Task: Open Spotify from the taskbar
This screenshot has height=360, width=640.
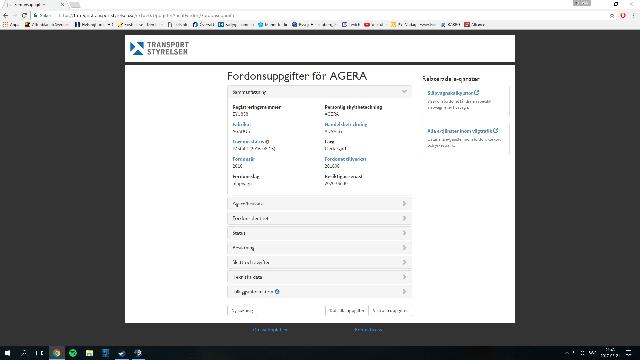Action: click(73, 353)
